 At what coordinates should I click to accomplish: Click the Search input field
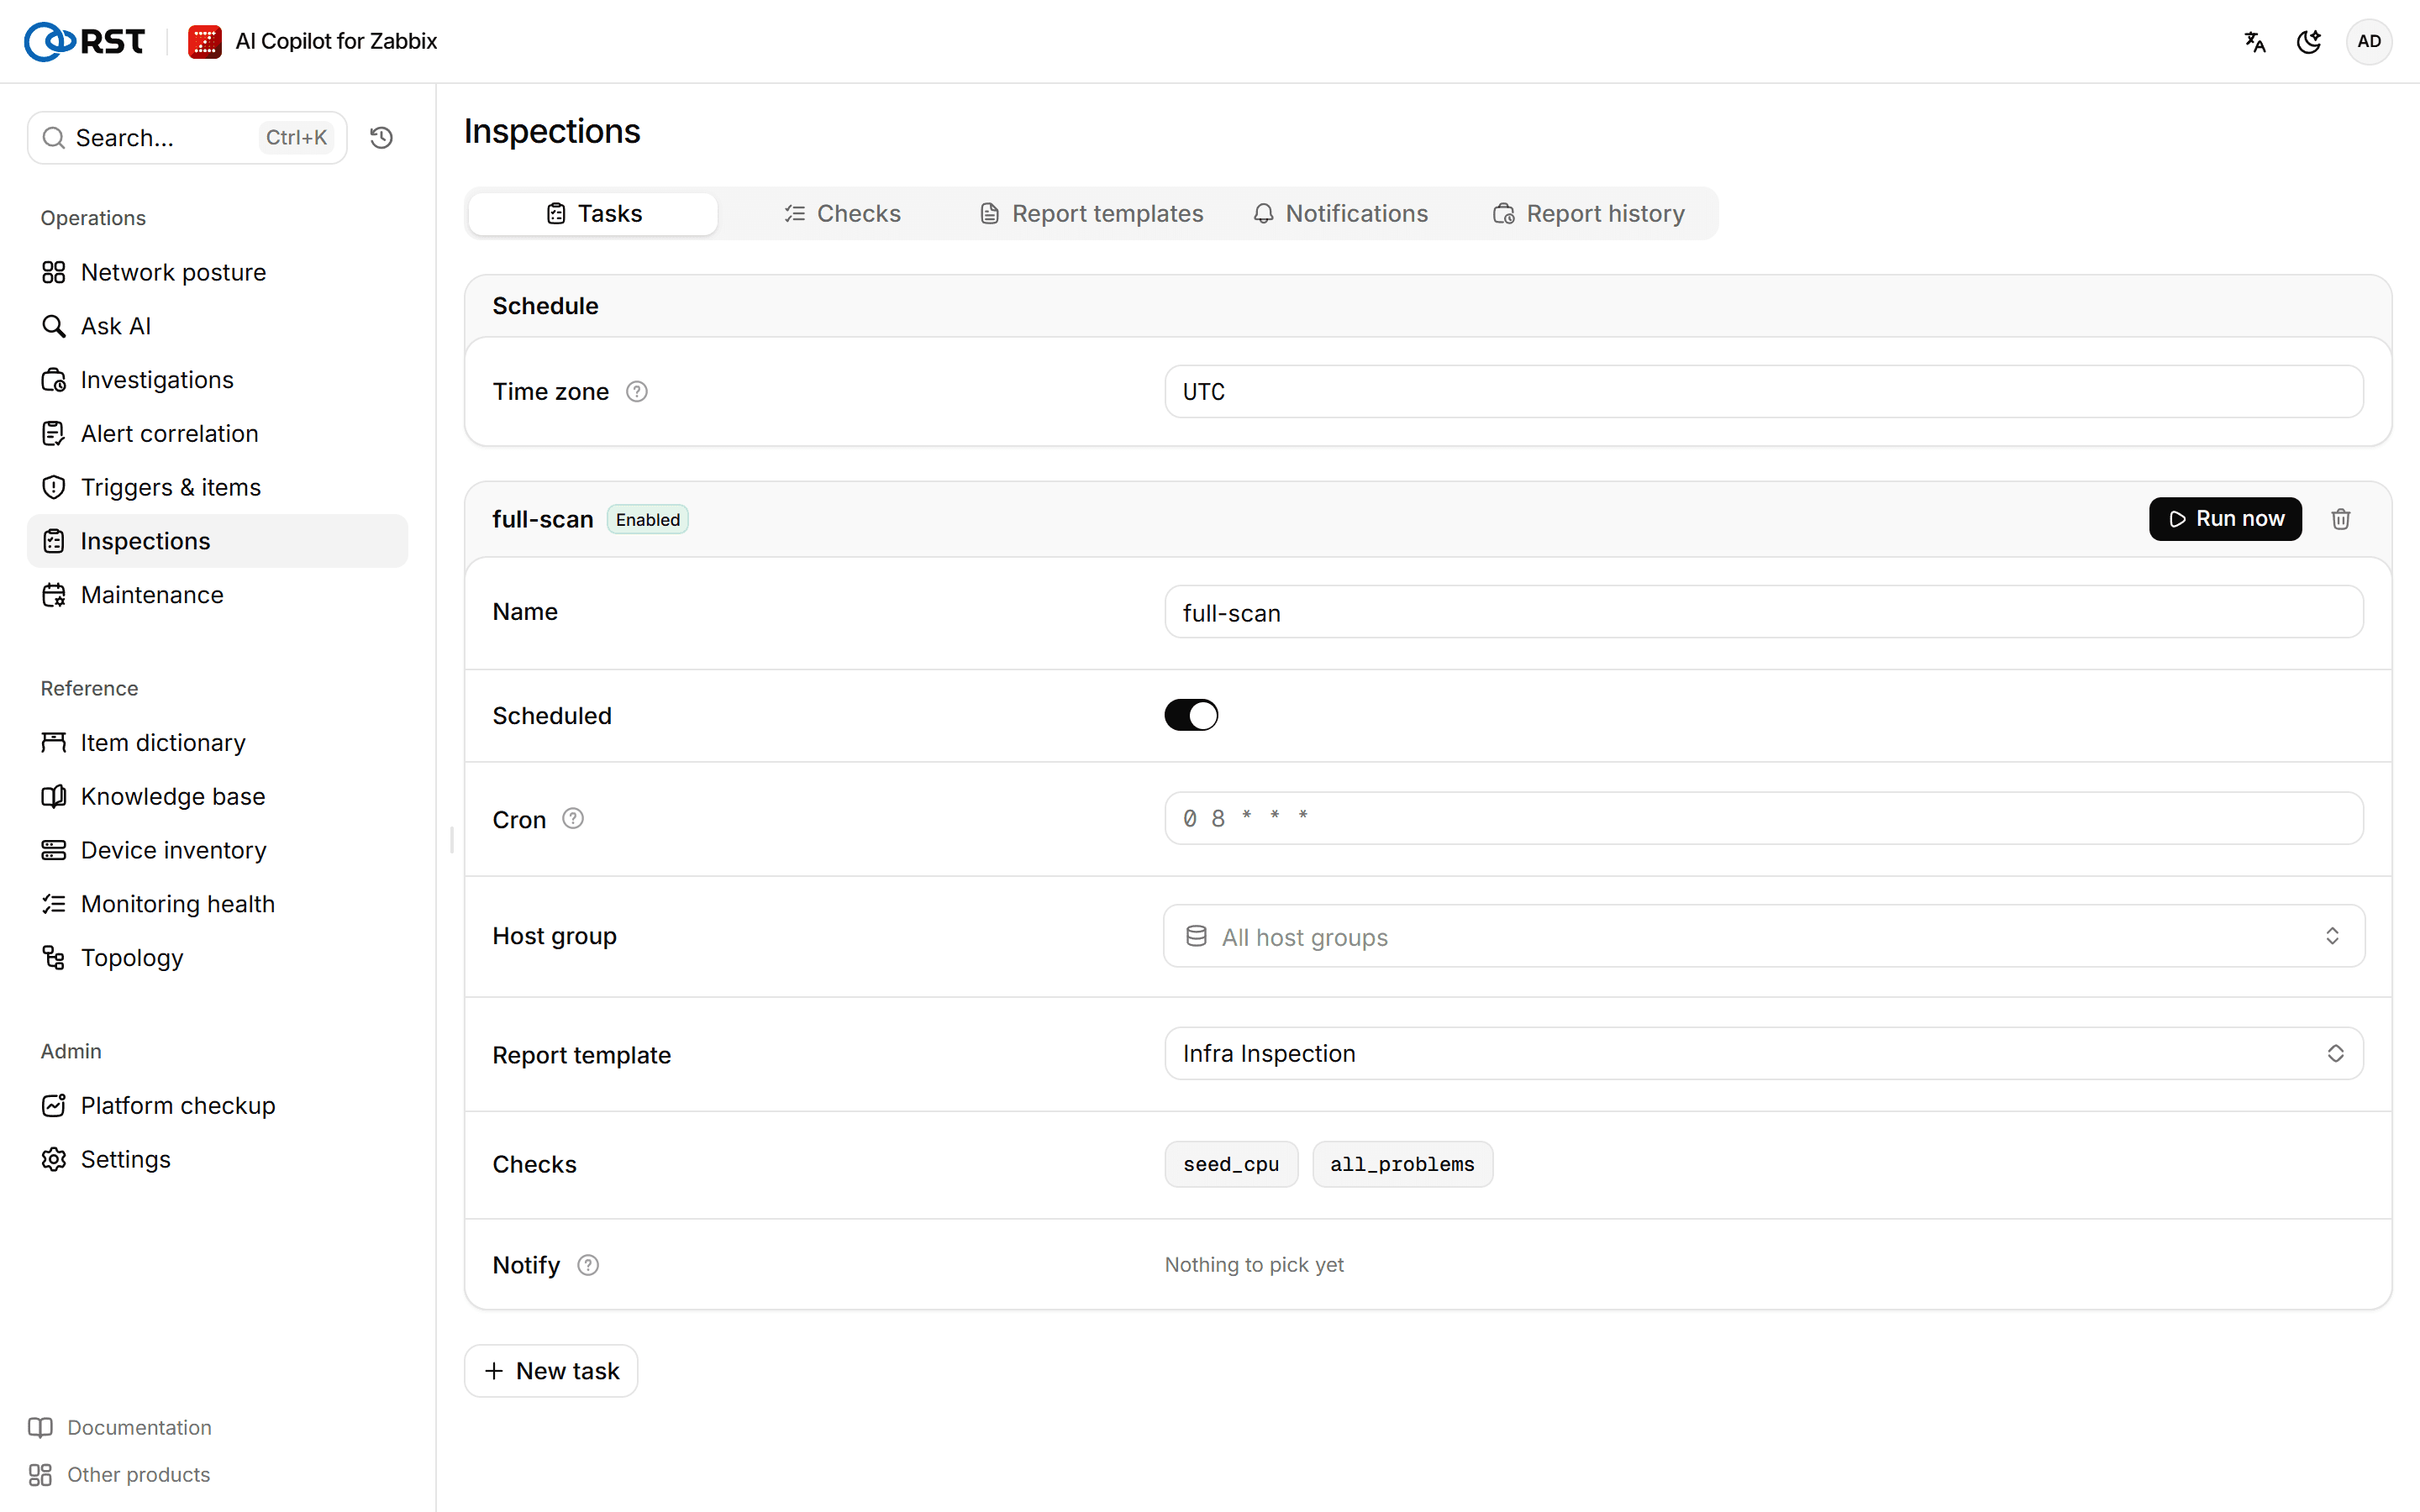pyautogui.click(x=187, y=137)
